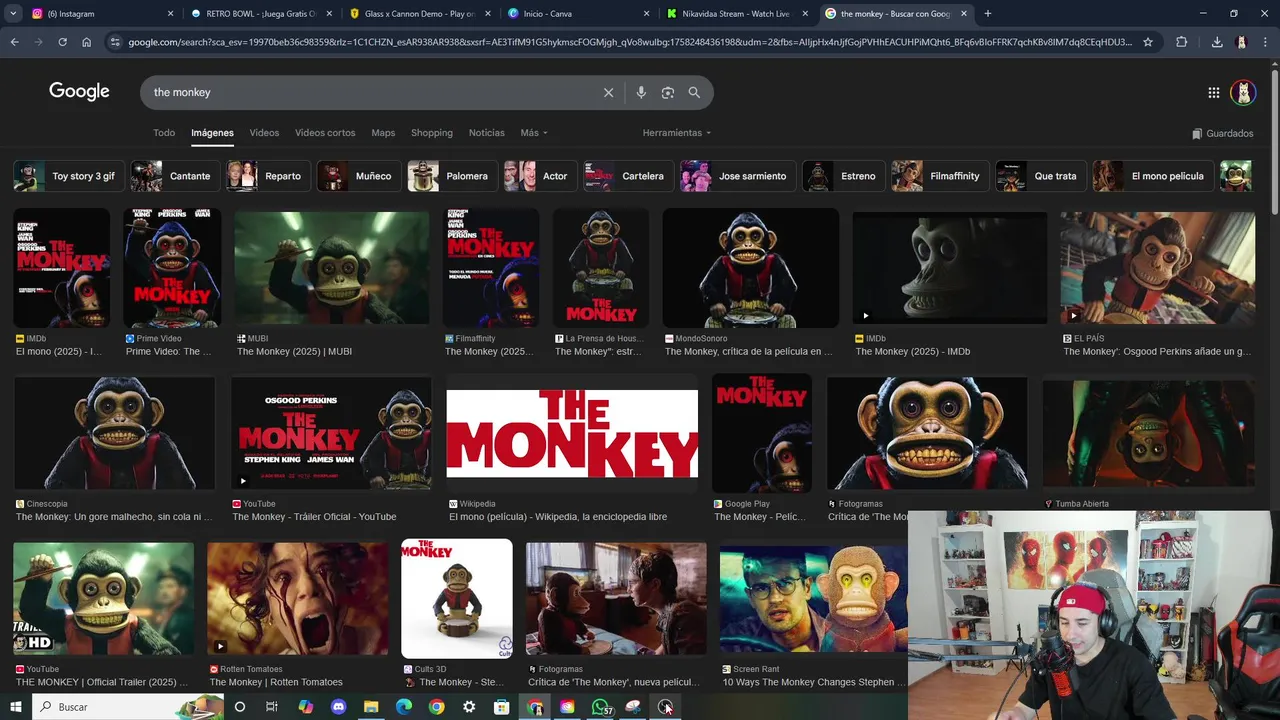The height and width of the screenshot is (720, 1280).
Task: Select the Cartelera suggestion chip
Action: [628, 176]
